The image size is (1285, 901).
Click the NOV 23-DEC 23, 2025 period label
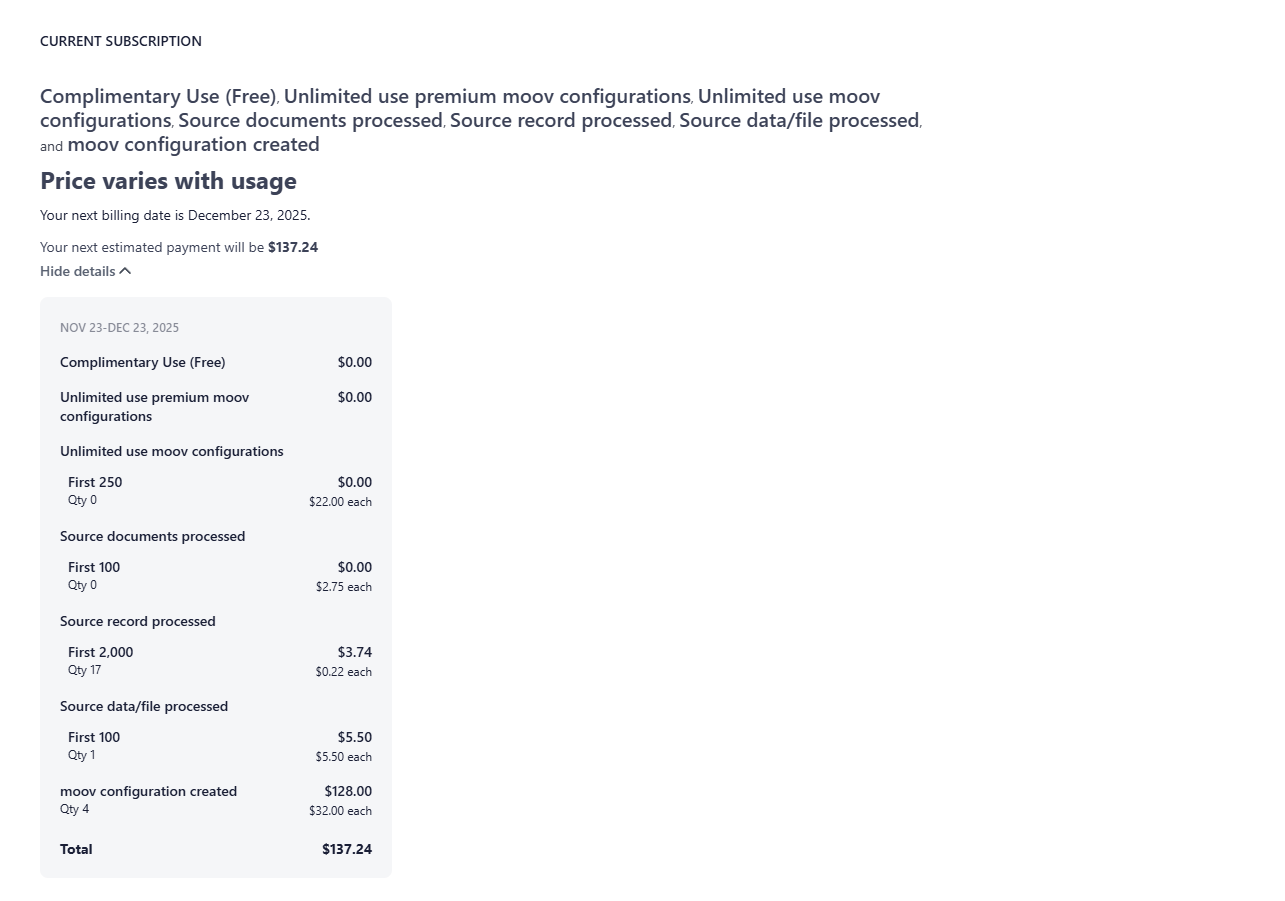coord(119,328)
